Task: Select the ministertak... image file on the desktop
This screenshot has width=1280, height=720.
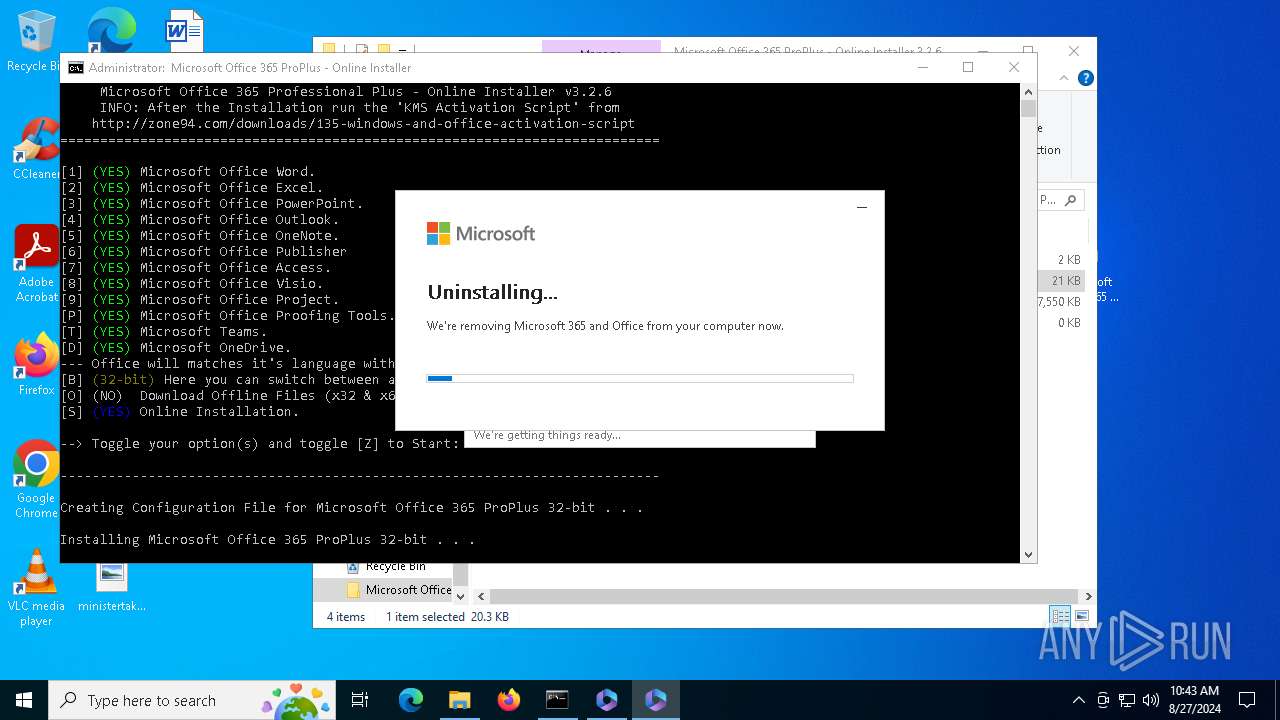Action: coord(112,586)
